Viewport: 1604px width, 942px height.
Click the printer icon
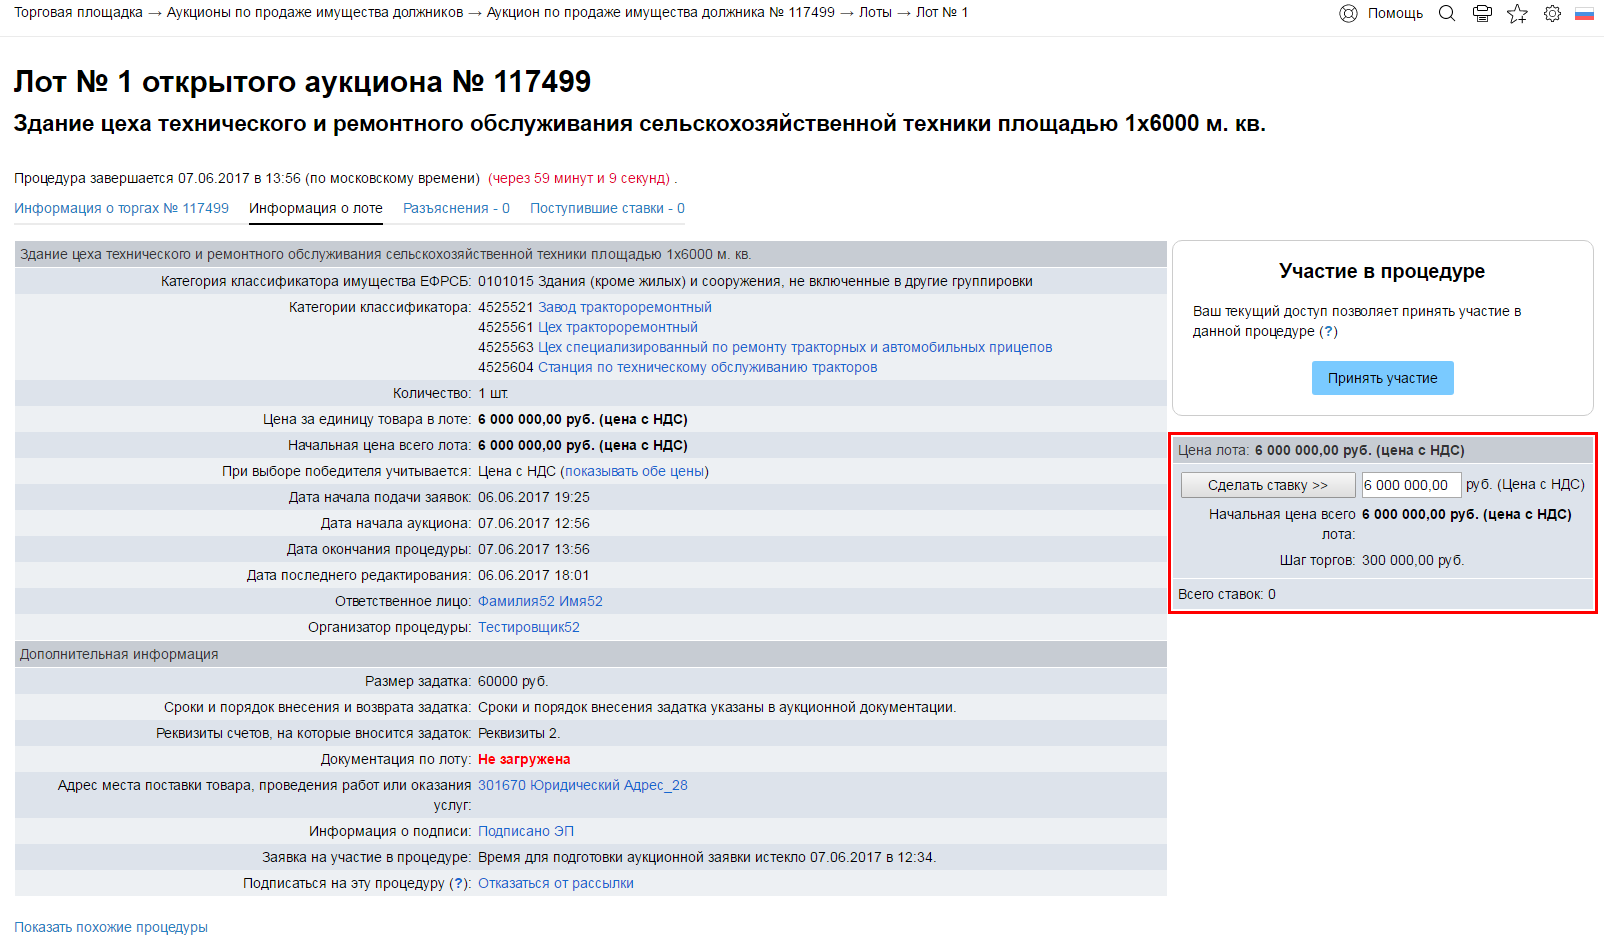coord(1482,13)
